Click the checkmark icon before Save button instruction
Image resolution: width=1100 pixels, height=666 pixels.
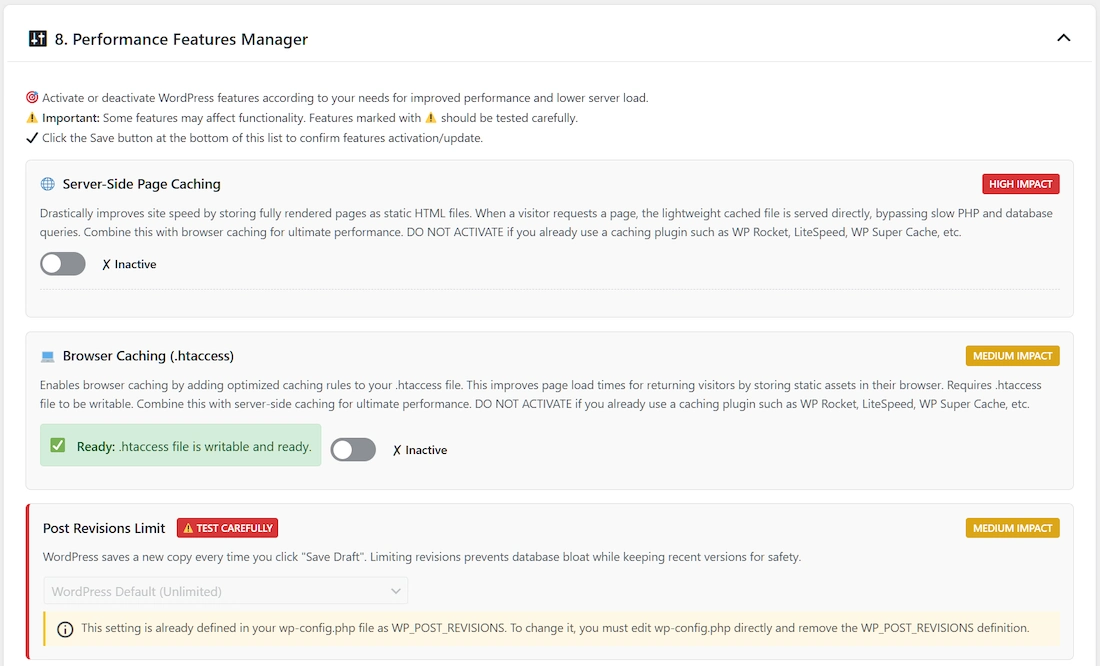tap(32, 138)
